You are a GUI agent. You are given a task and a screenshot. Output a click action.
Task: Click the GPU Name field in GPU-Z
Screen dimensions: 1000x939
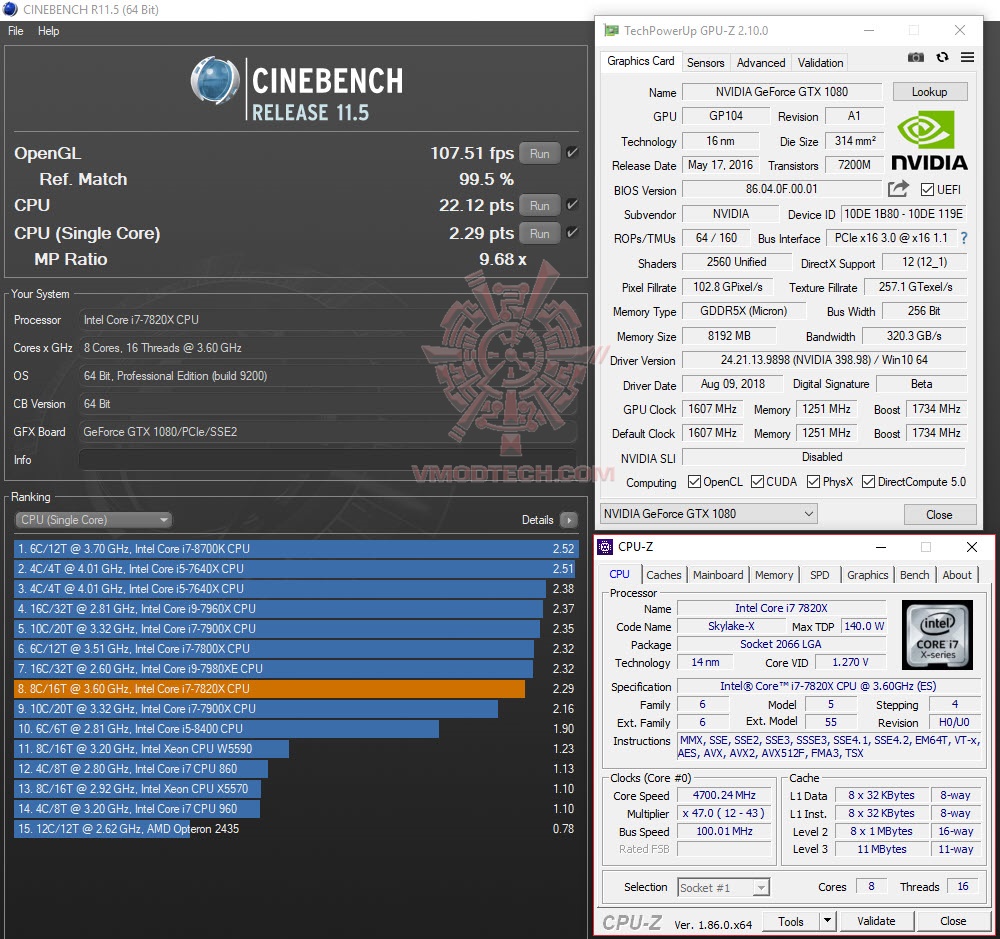[781, 92]
